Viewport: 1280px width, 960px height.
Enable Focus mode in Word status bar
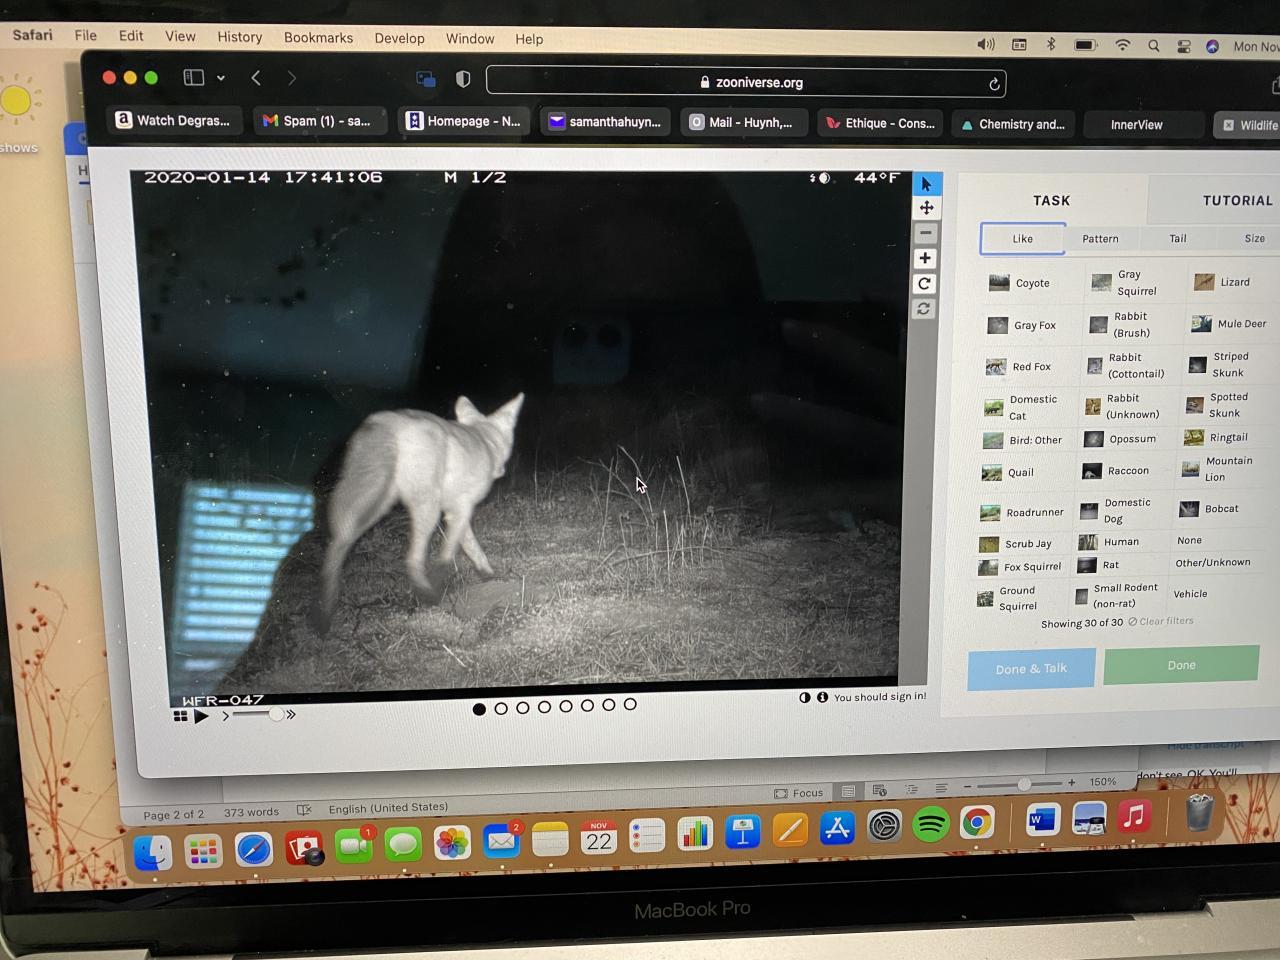(799, 793)
